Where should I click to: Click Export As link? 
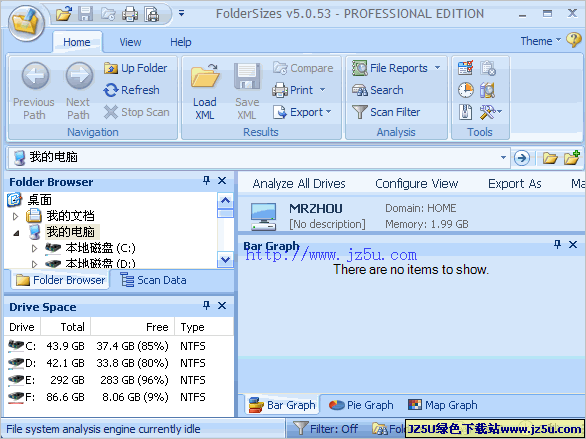[515, 183]
